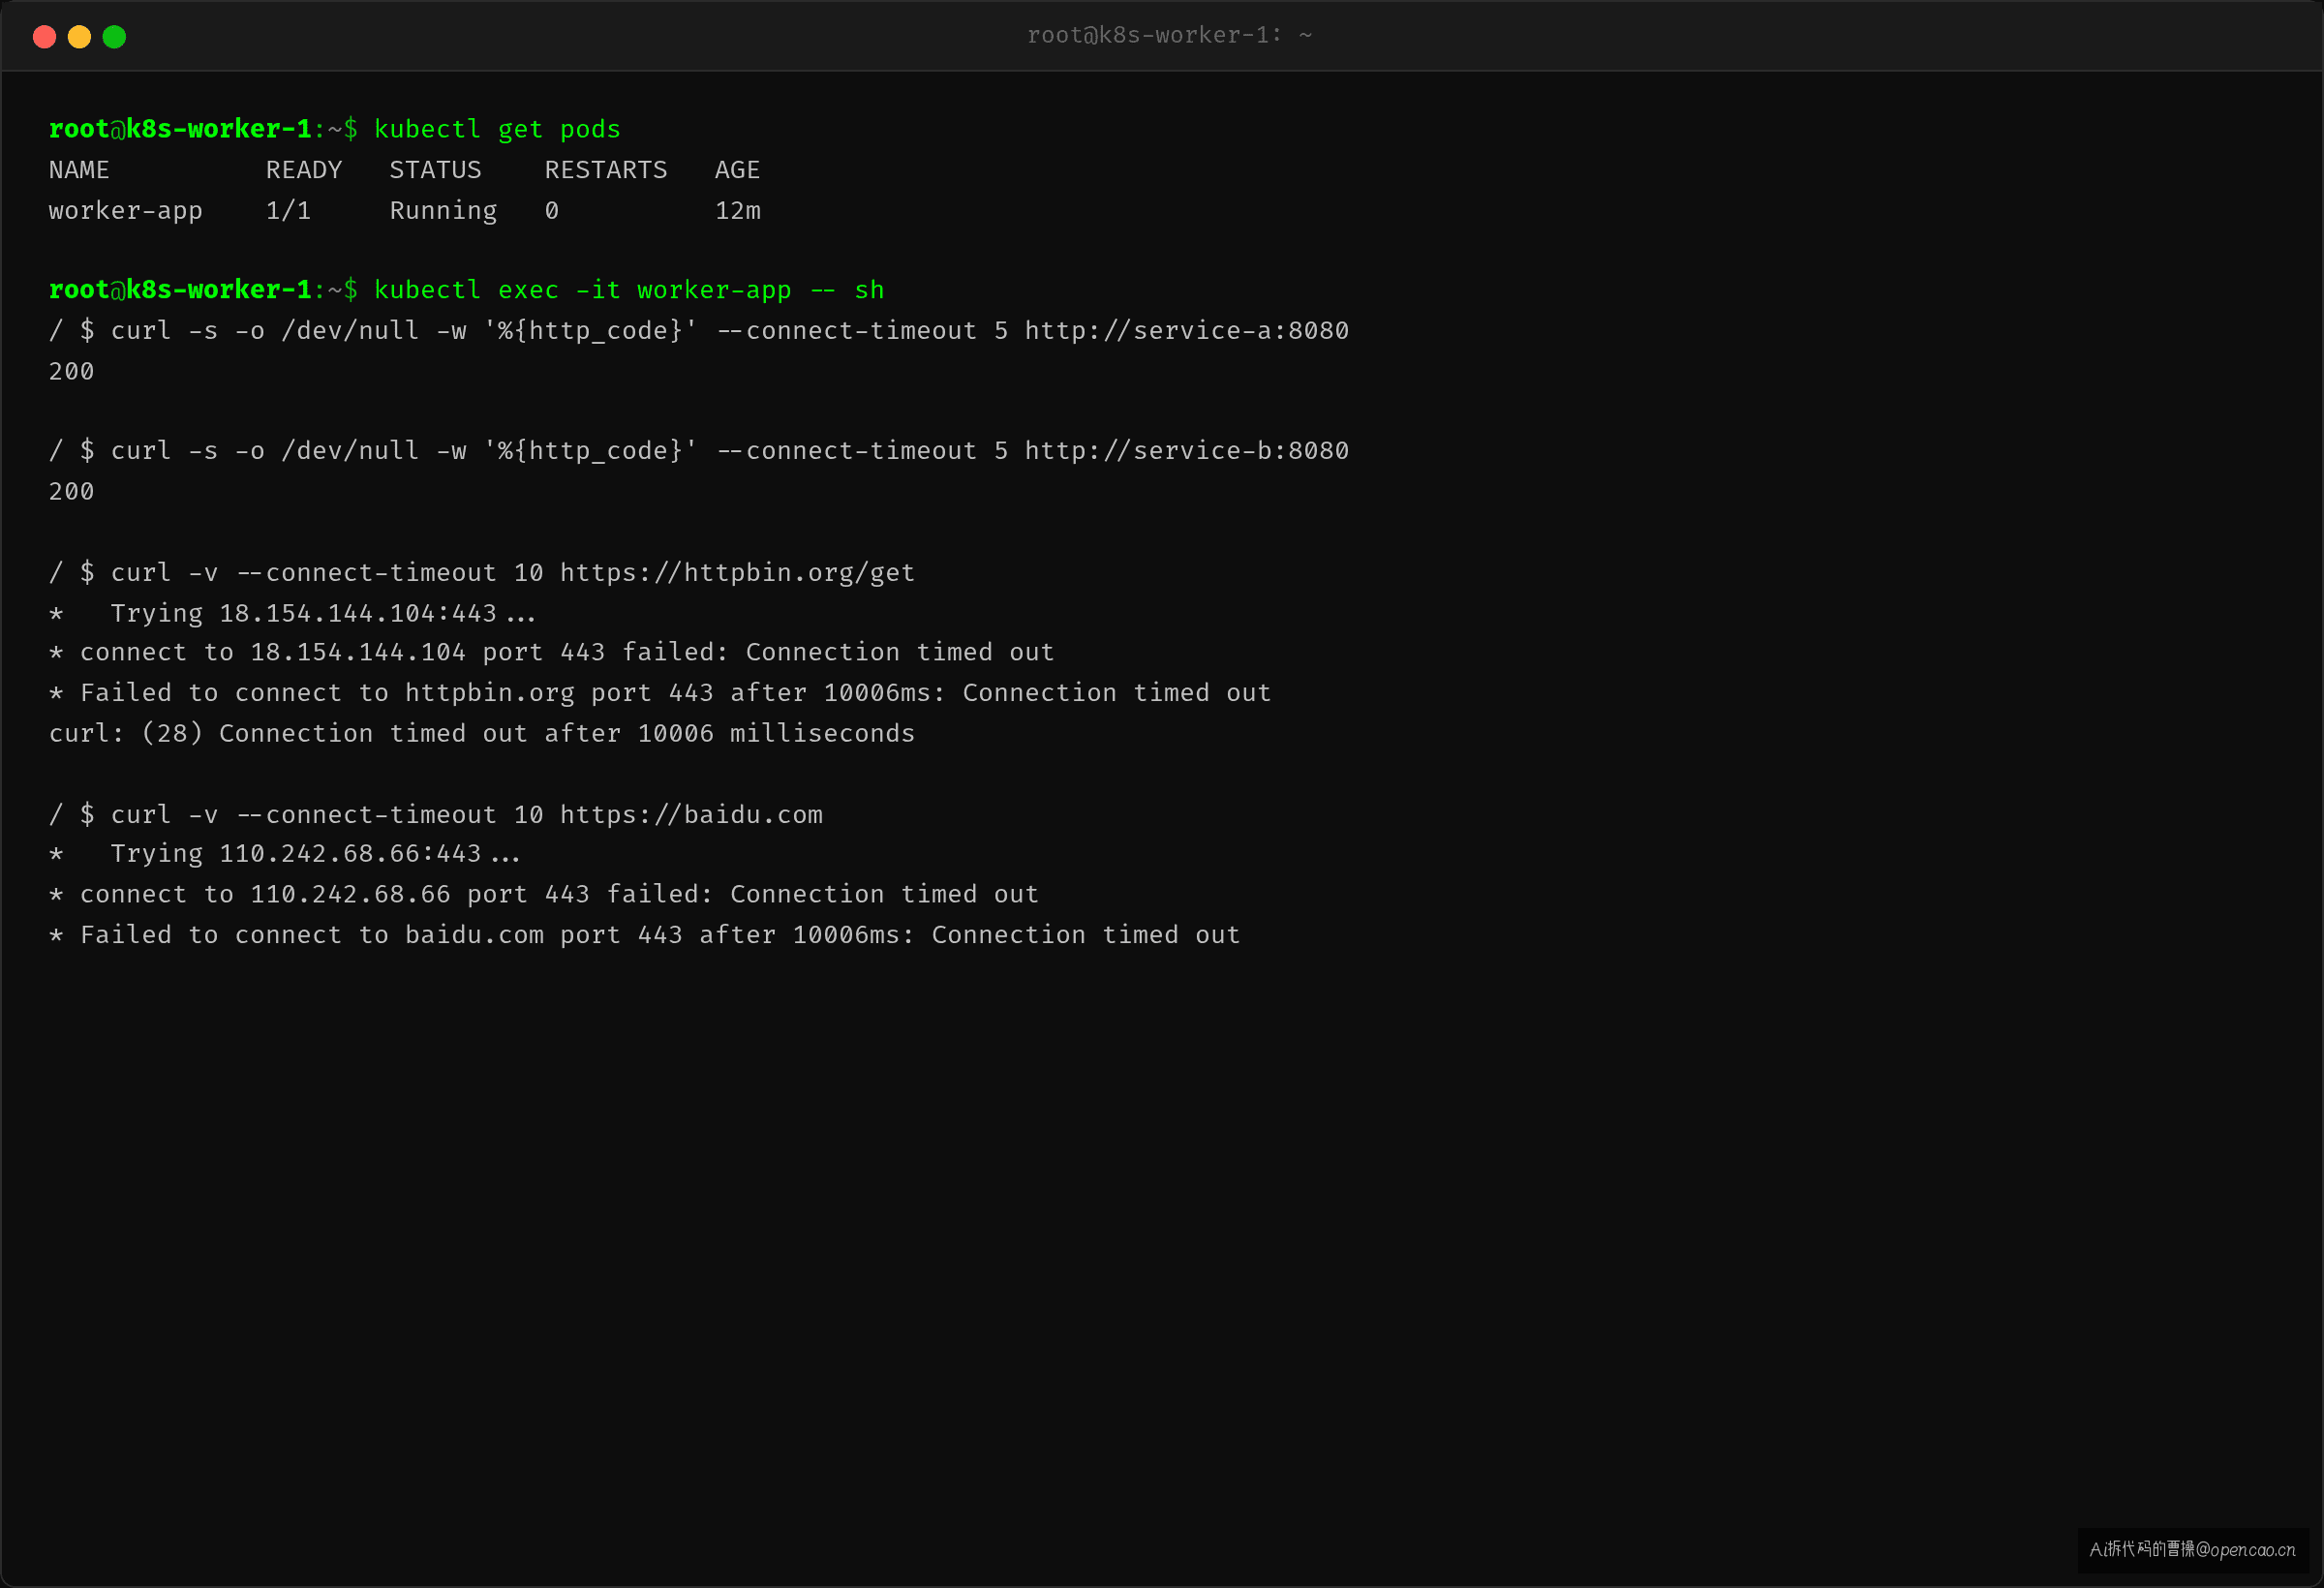2324x1588 pixels.
Task: Click the Running status value
Action: pos(443,211)
